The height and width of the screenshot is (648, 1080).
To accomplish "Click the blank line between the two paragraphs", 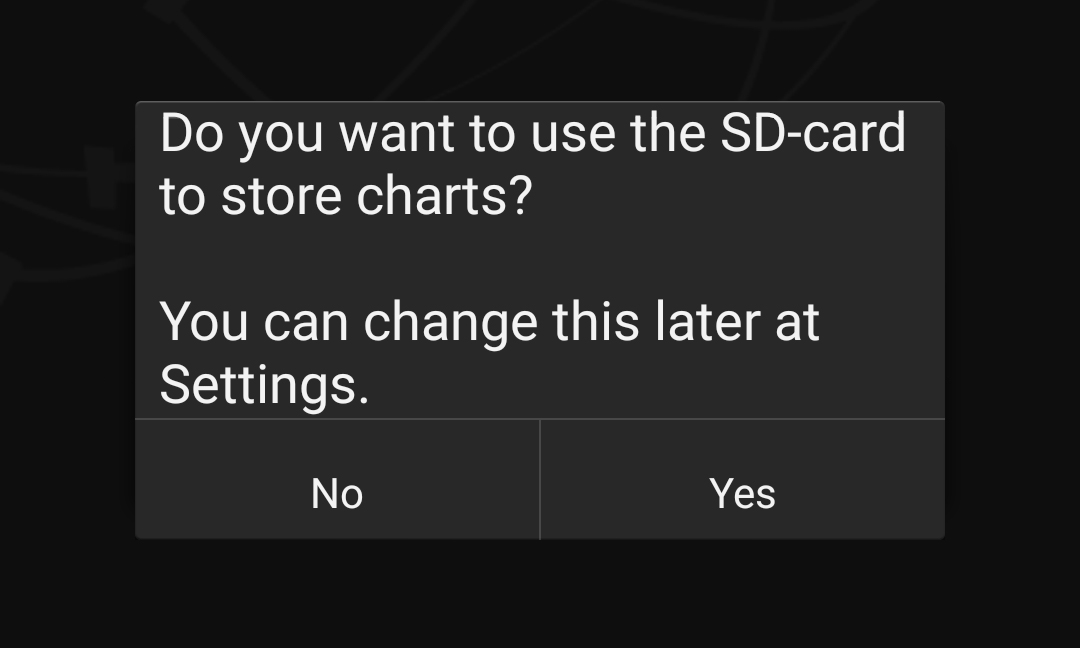I will point(540,258).
